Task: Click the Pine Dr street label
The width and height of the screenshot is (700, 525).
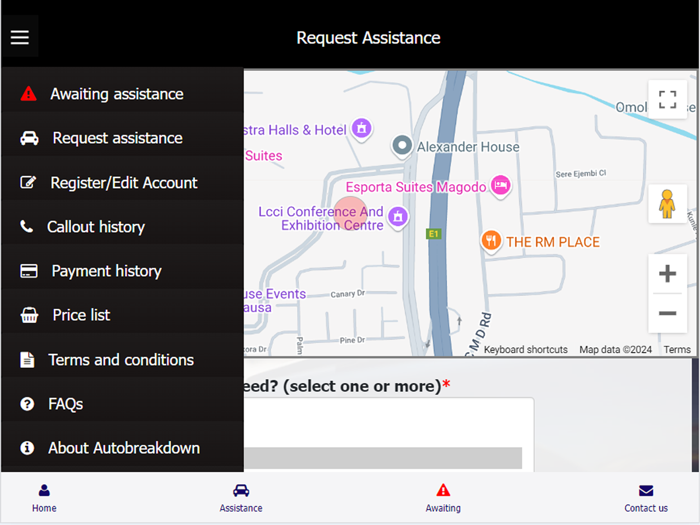Action: [352, 340]
